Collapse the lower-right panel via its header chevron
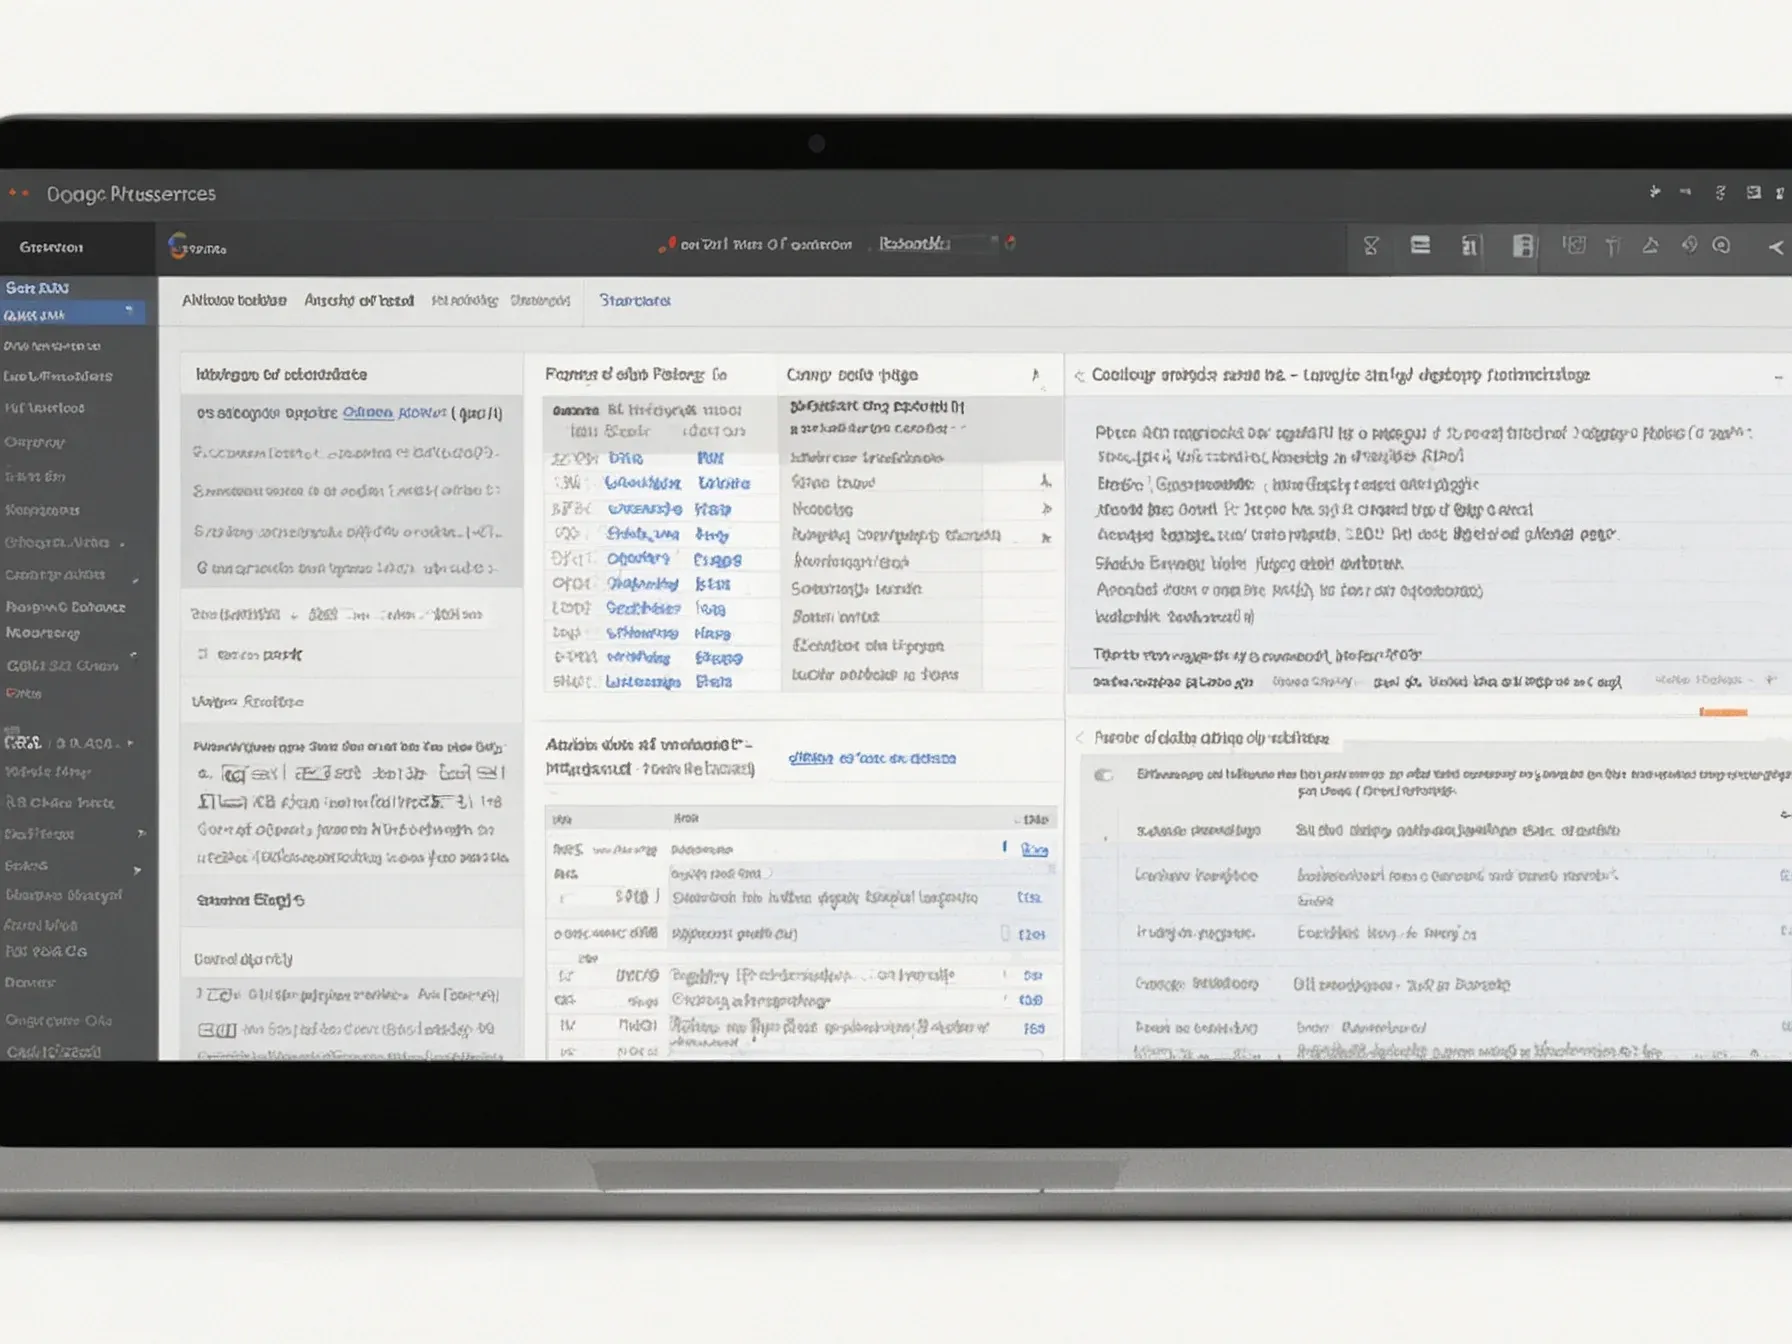This screenshot has width=1792, height=1344. [1079, 738]
